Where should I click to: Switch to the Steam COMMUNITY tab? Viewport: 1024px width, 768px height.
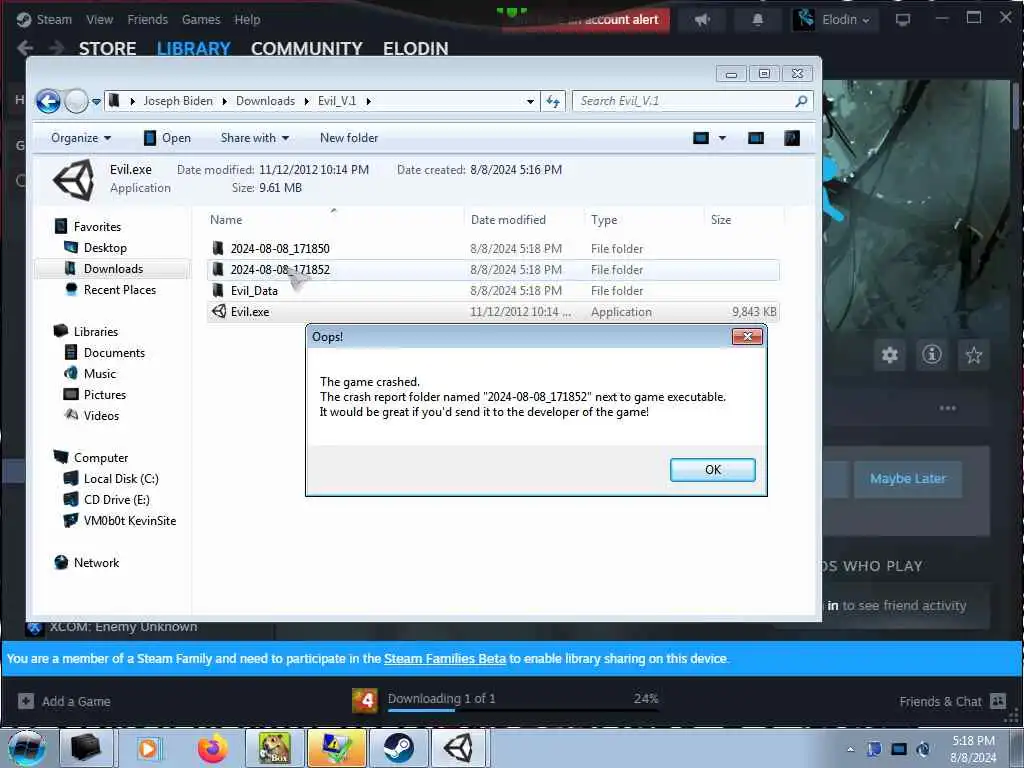click(x=306, y=48)
